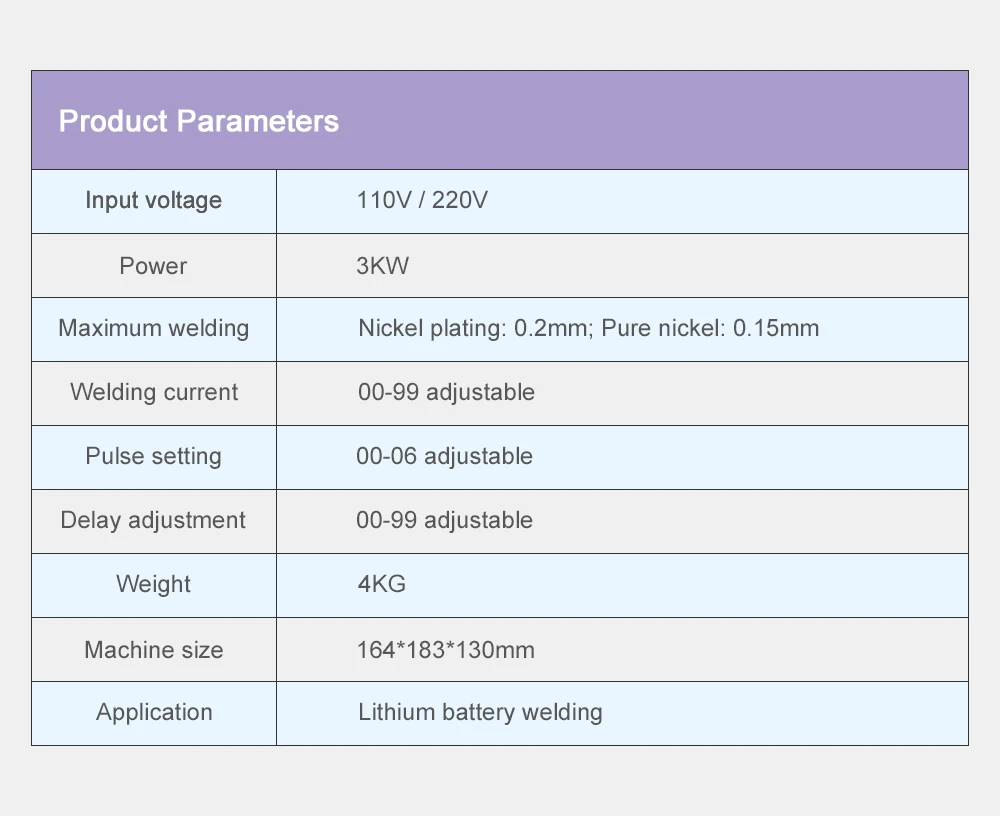The height and width of the screenshot is (816, 1000).
Task: Select the Maximum welding label
Action: [x=153, y=328]
